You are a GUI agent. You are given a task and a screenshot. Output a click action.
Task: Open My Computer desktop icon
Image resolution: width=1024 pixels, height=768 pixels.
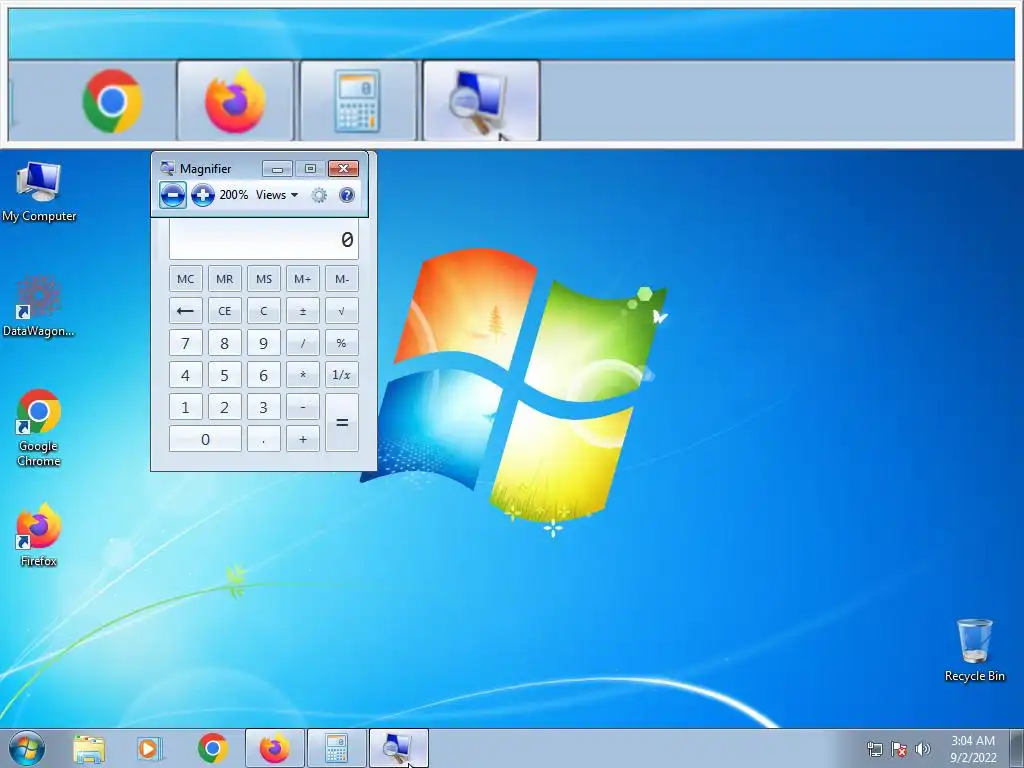pos(39,191)
